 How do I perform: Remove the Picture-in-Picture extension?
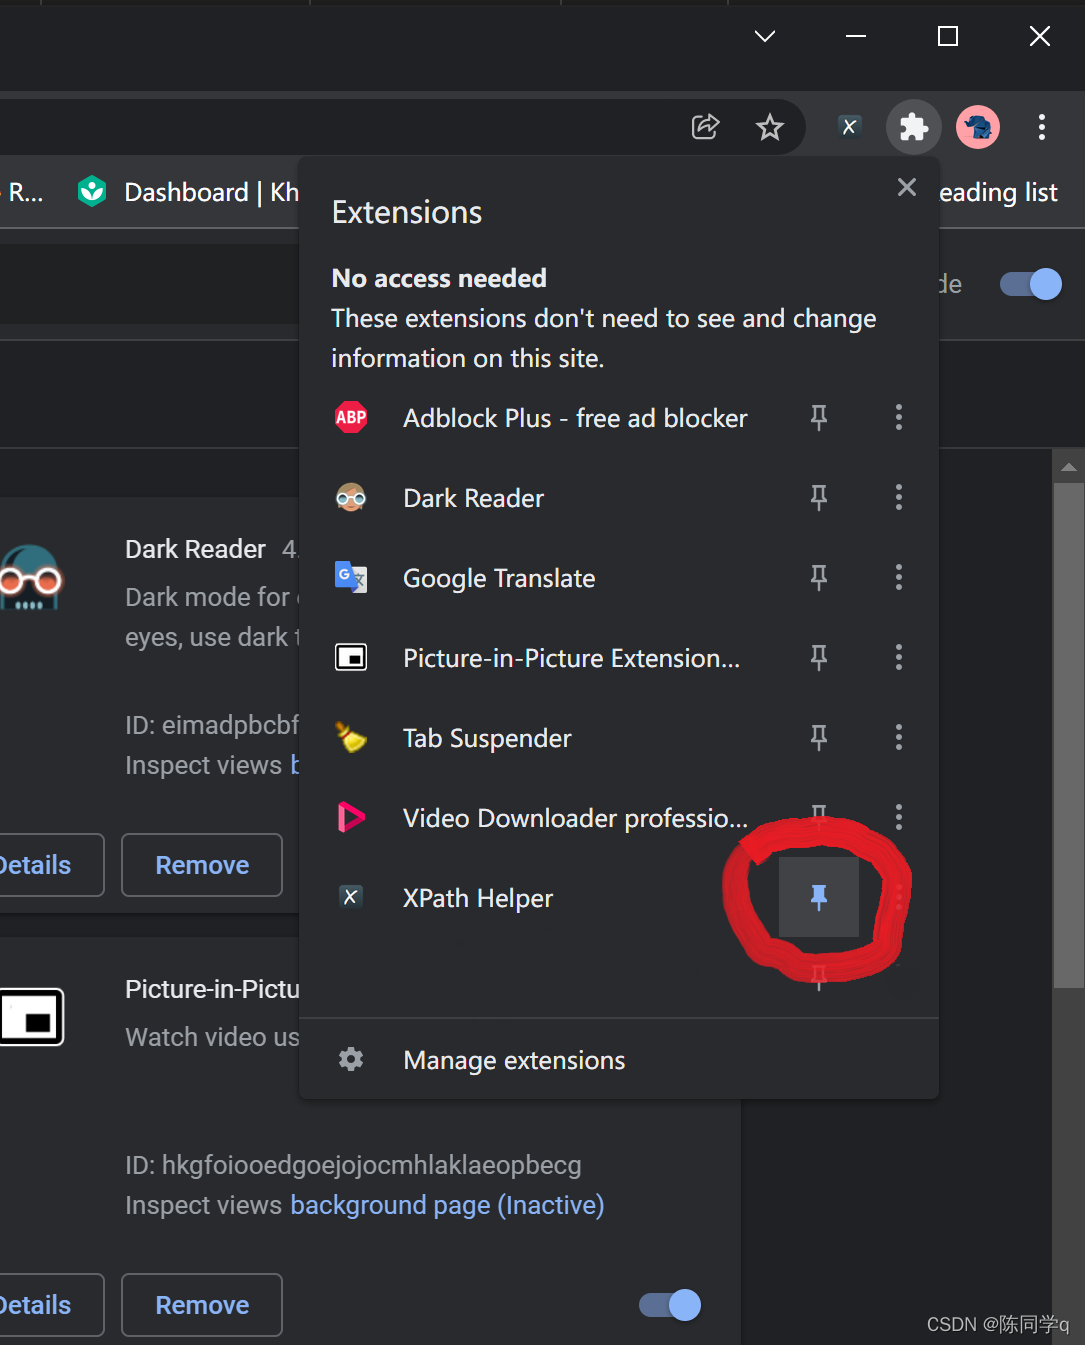202,1305
